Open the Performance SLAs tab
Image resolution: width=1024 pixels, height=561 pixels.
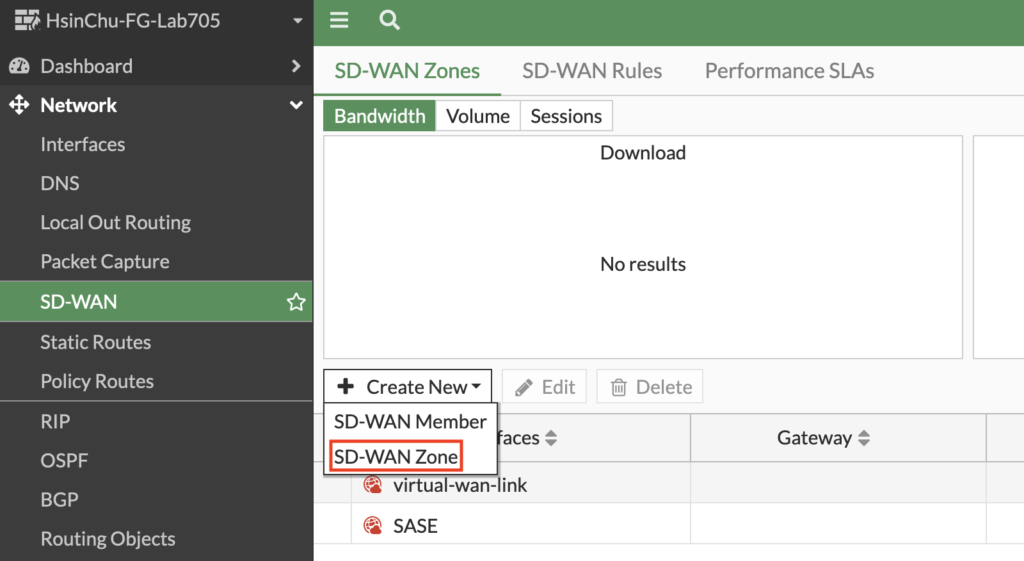pos(789,71)
